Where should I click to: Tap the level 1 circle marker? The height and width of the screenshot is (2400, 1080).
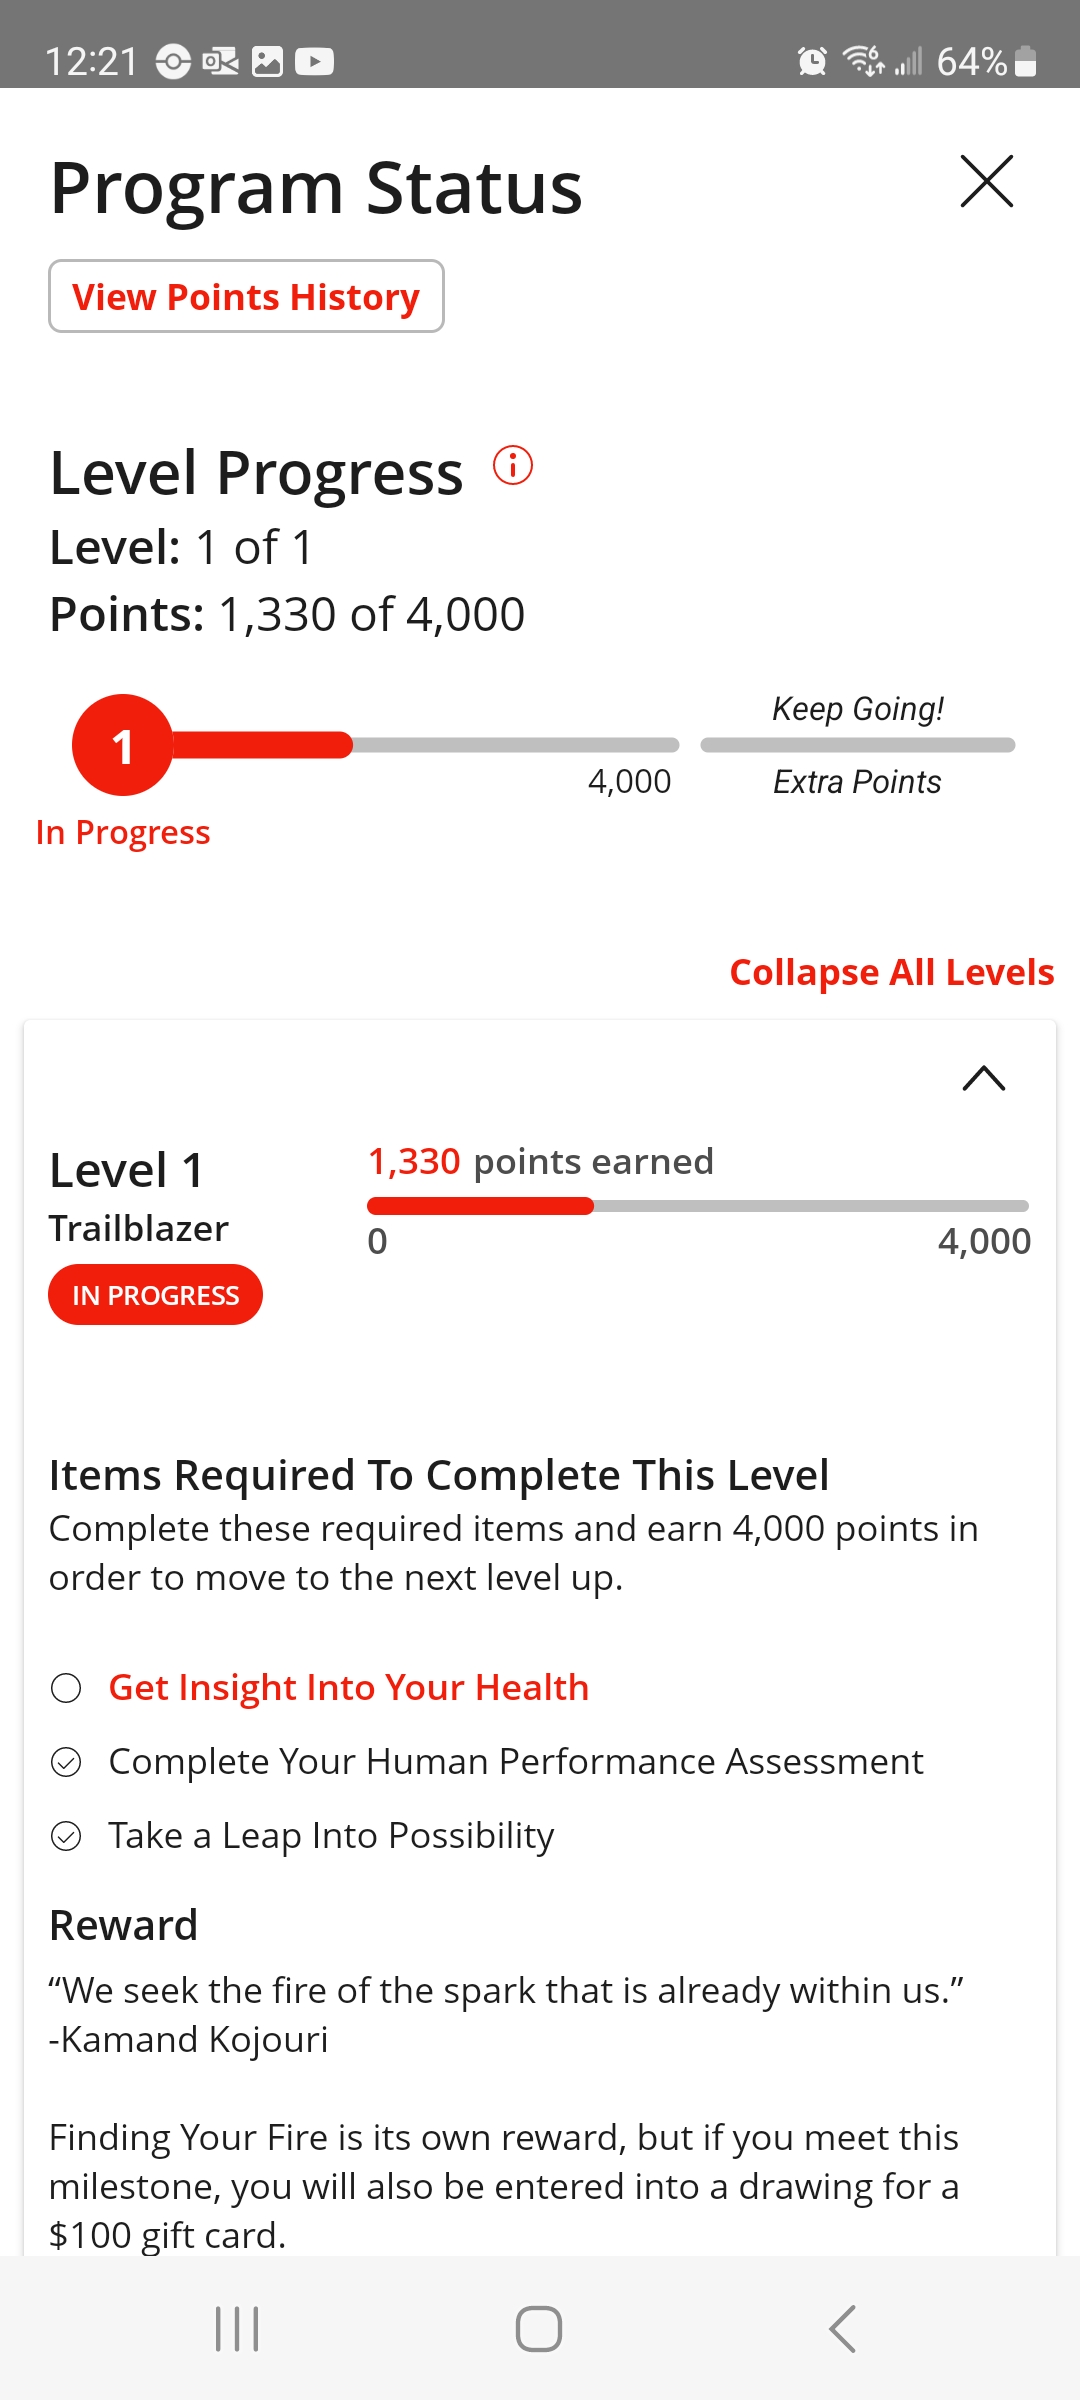[123, 745]
